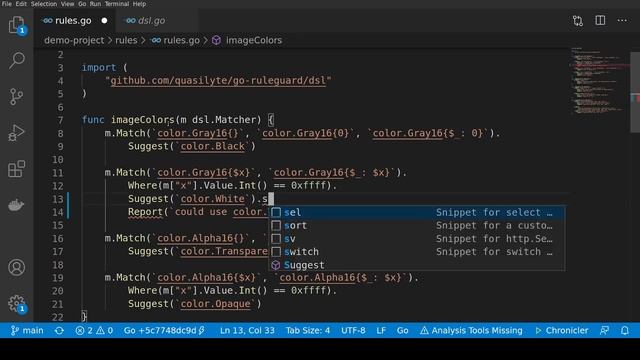The image size is (640, 360).
Task: Click the main branch status item
Action: pyautogui.click(x=27, y=331)
